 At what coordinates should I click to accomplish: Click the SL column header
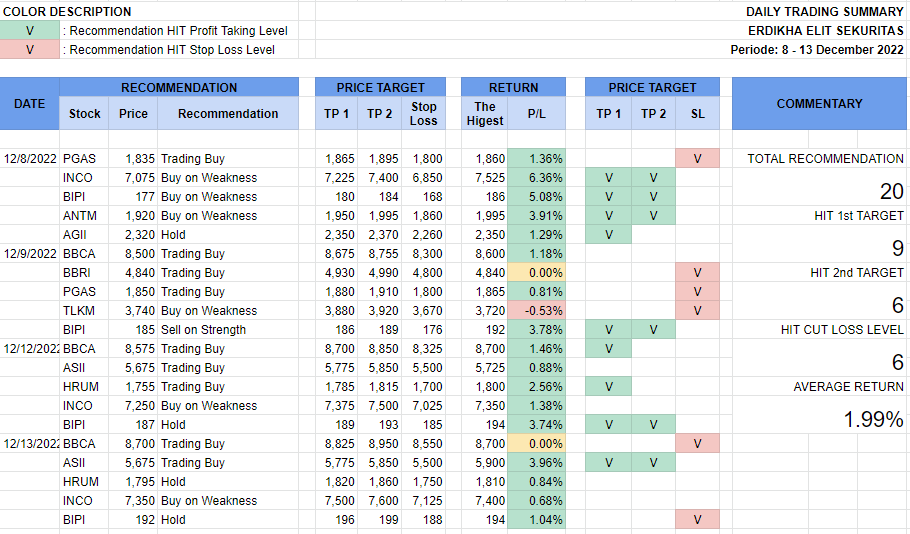click(697, 114)
